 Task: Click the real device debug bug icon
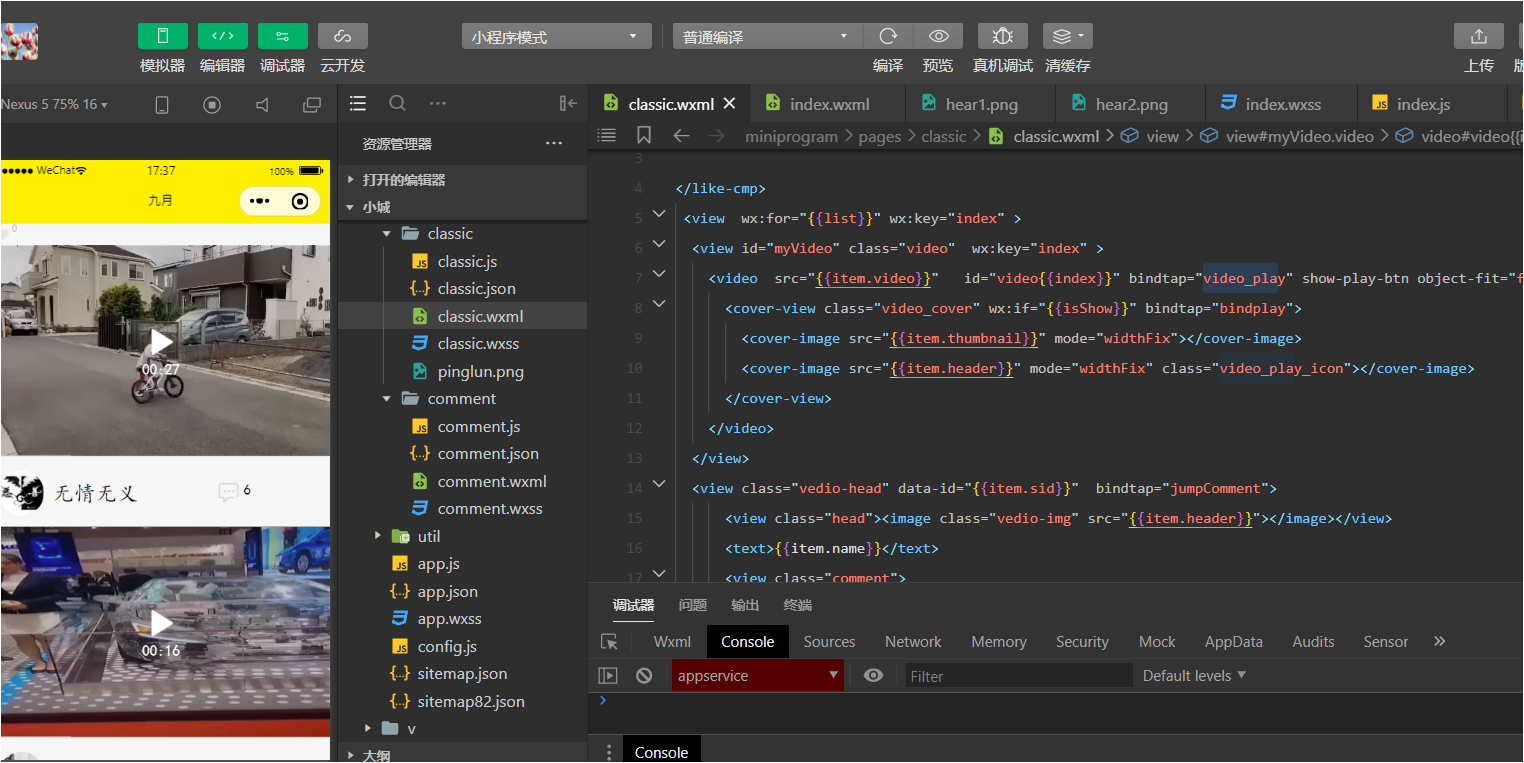[1002, 36]
